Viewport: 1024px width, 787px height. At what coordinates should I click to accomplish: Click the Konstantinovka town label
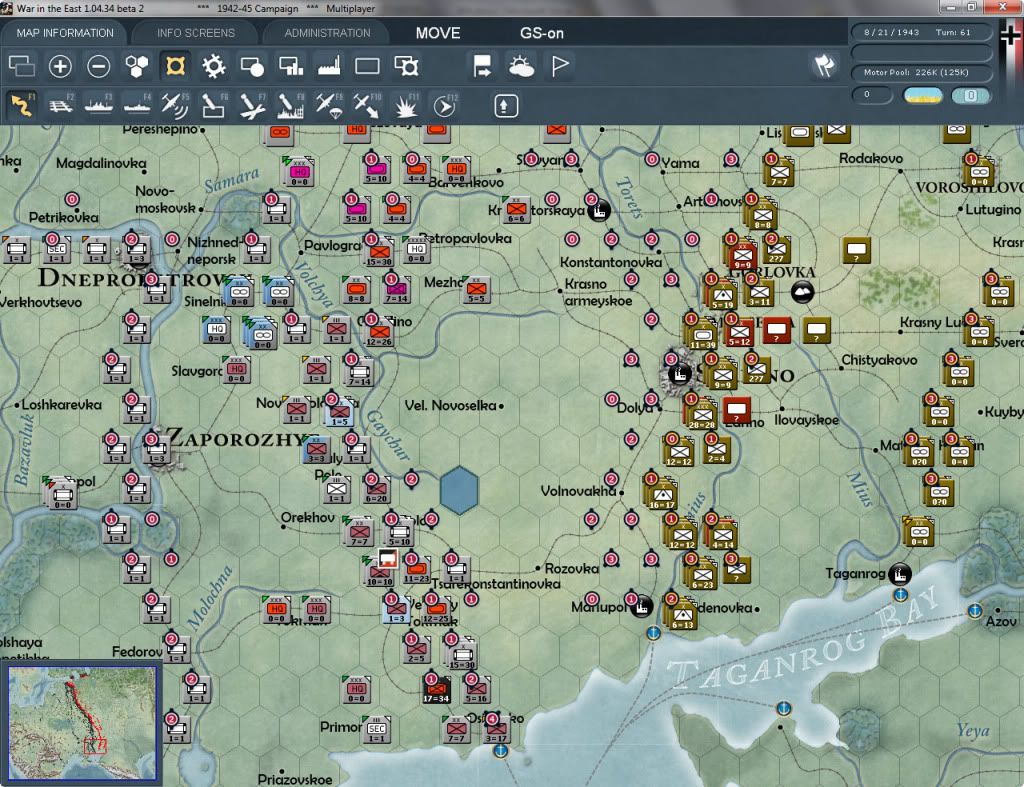[x=611, y=262]
